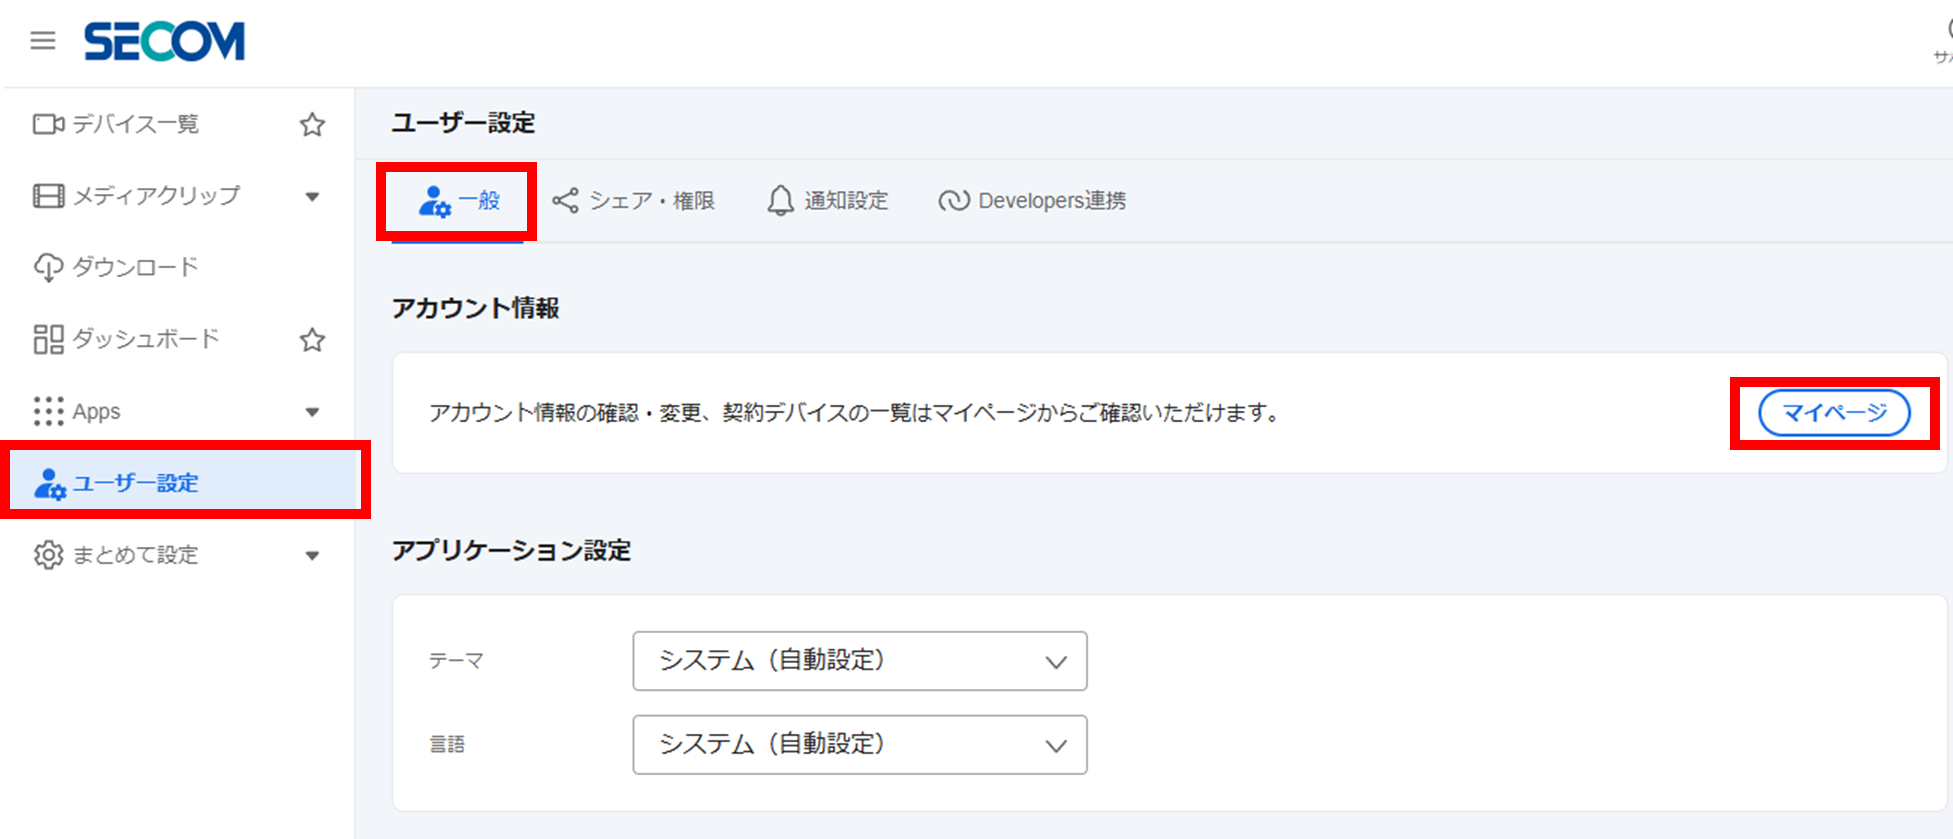Click the Apps label in sidebar

pyautogui.click(x=96, y=412)
